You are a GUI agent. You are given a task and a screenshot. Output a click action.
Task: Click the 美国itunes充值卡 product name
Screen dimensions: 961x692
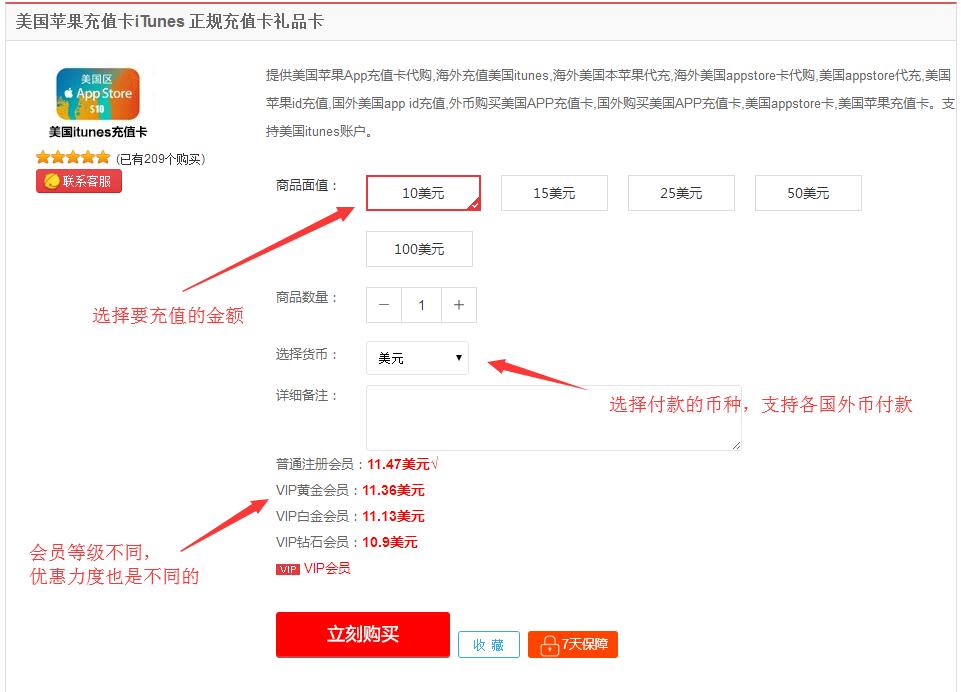pos(98,132)
